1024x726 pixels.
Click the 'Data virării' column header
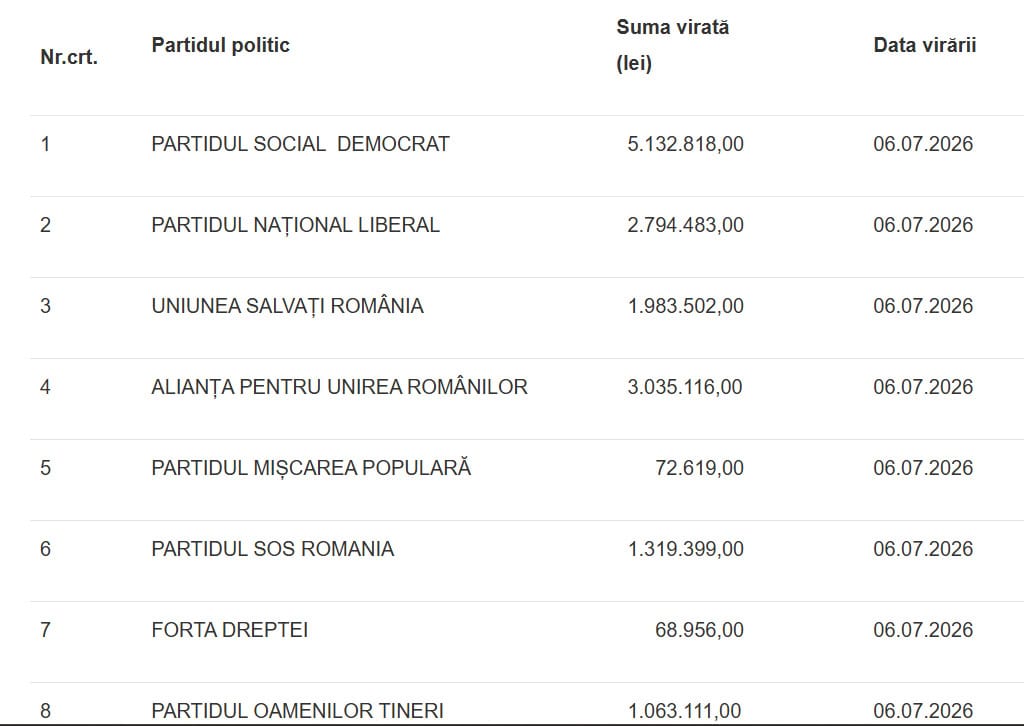(925, 45)
